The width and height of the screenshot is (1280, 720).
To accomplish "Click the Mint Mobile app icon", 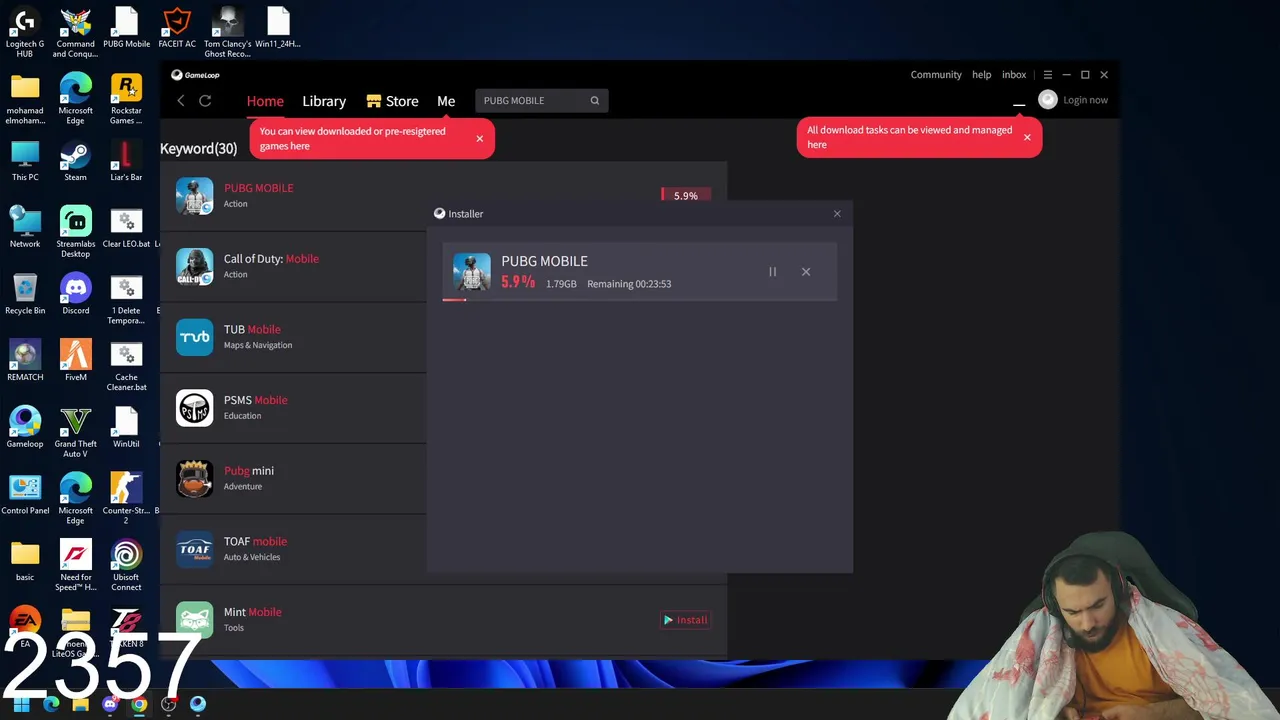I will 194,620.
